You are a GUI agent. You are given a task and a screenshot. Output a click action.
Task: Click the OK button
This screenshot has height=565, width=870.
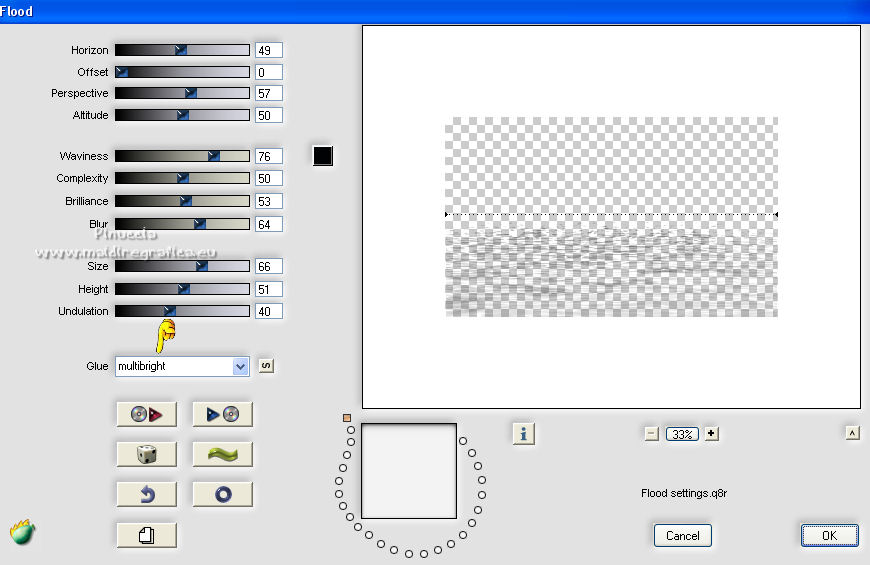[x=829, y=536]
